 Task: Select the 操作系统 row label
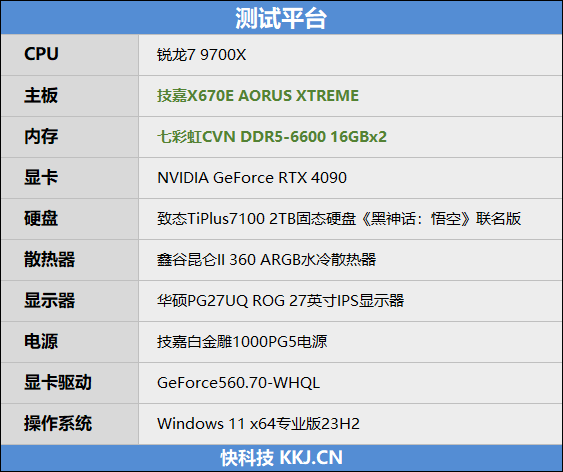tap(58, 423)
